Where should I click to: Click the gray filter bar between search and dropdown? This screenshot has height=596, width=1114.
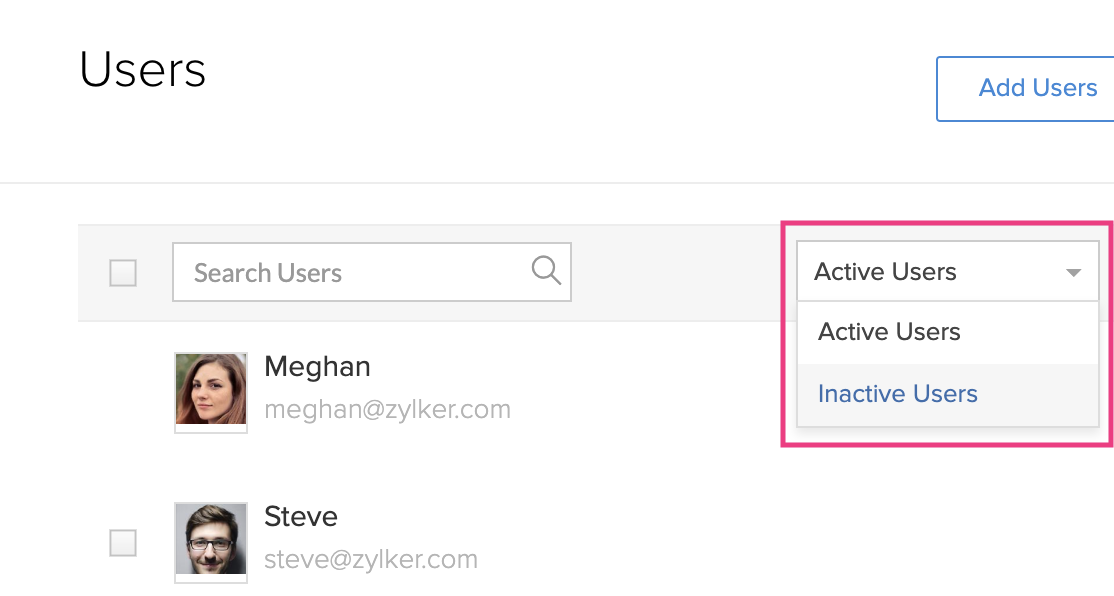click(x=680, y=272)
